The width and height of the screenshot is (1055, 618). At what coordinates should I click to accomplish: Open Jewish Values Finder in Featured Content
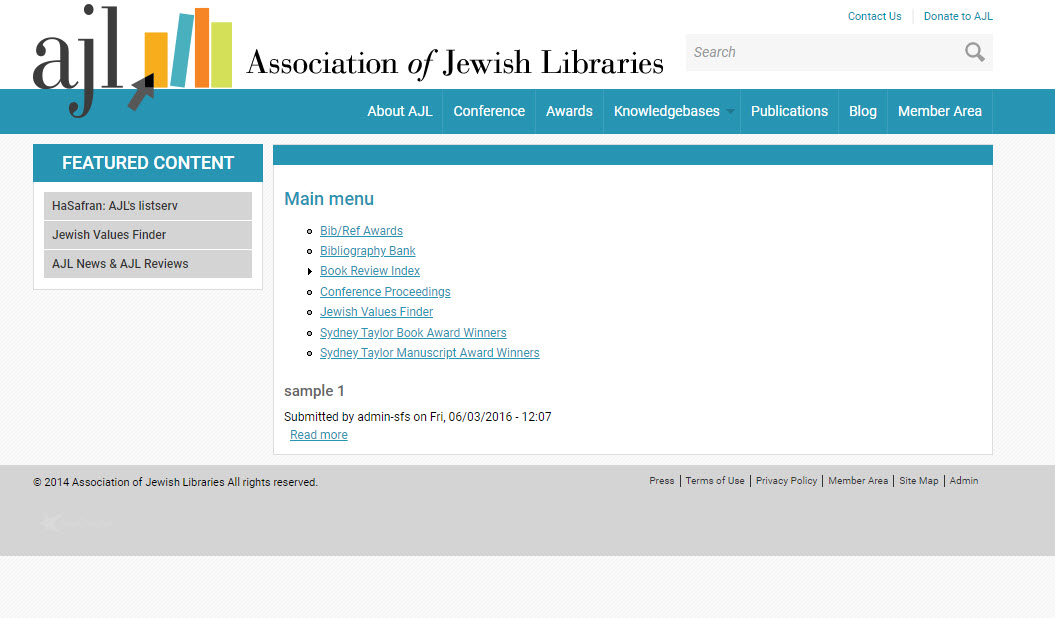tap(148, 235)
